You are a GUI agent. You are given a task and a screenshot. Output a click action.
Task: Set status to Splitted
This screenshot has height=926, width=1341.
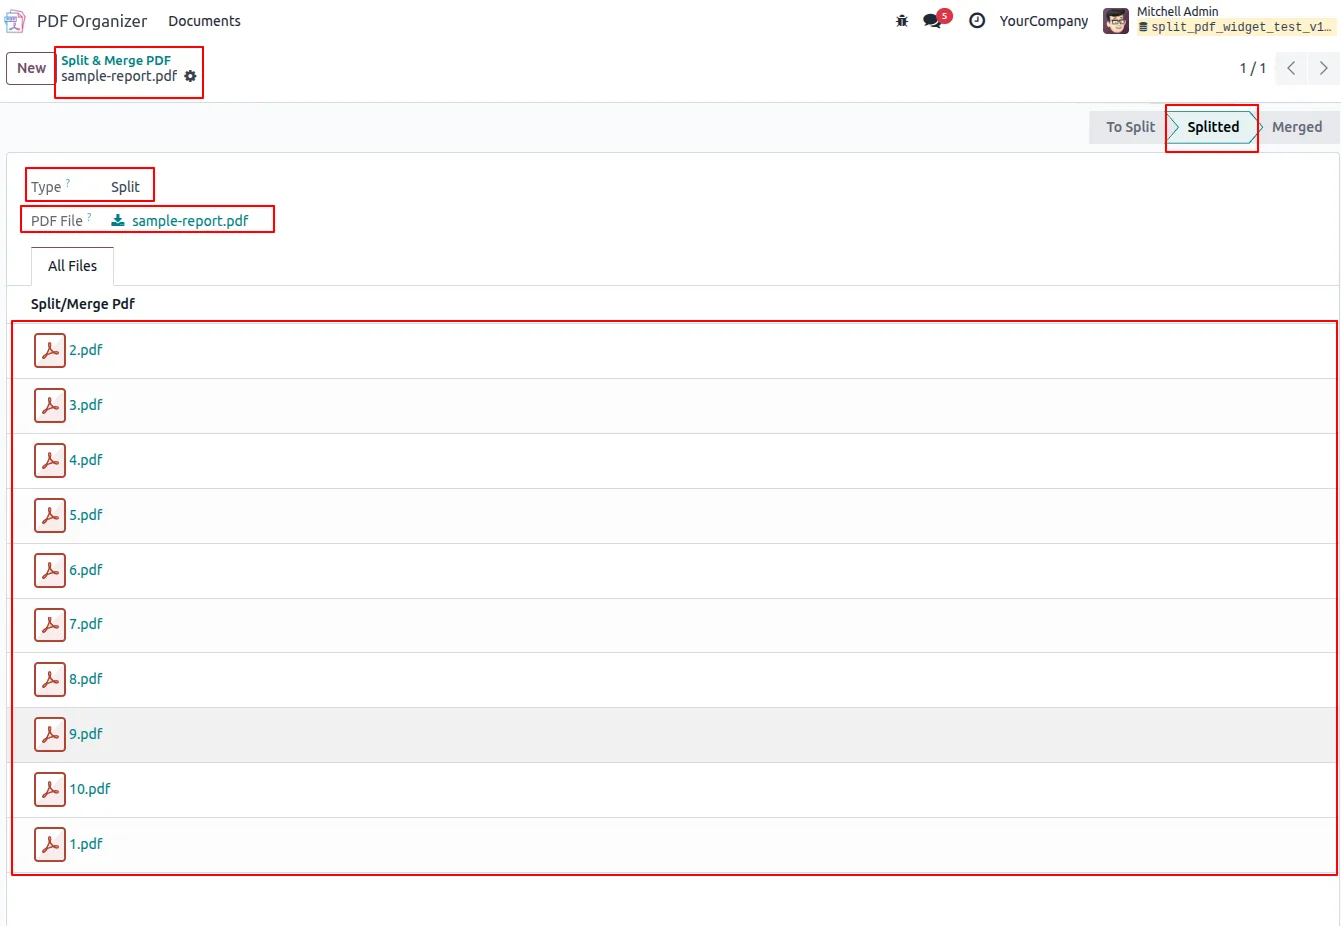point(1213,127)
